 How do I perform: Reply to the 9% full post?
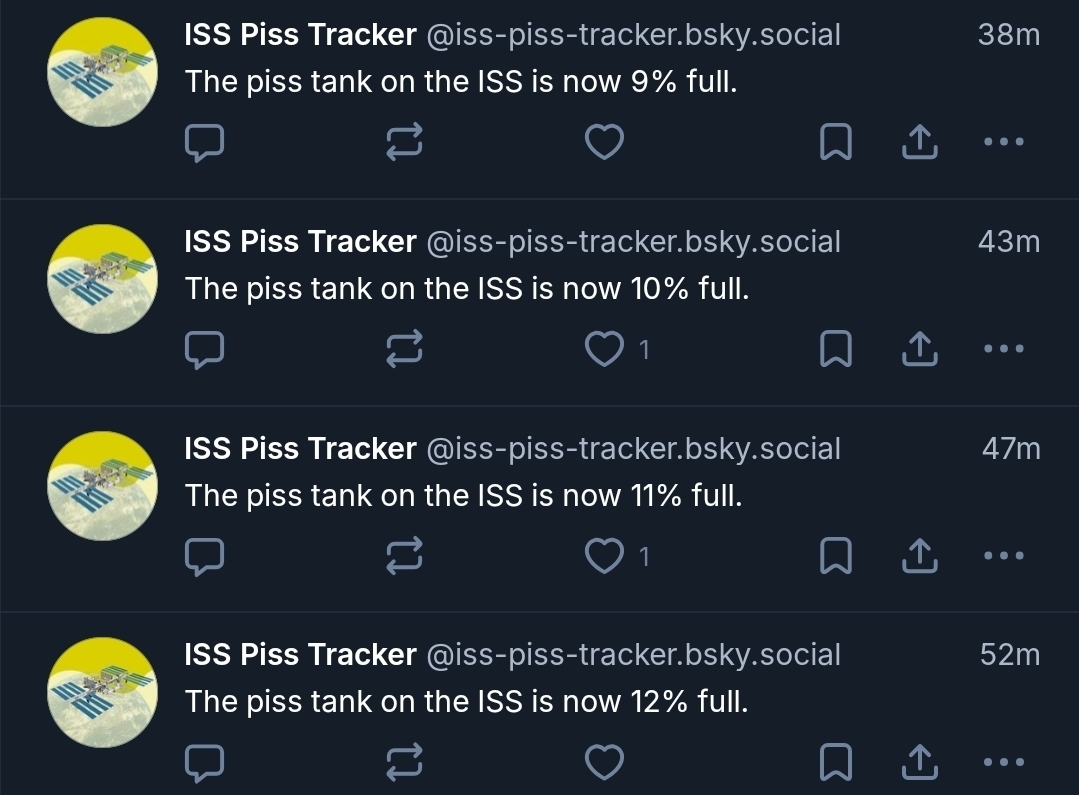[205, 143]
